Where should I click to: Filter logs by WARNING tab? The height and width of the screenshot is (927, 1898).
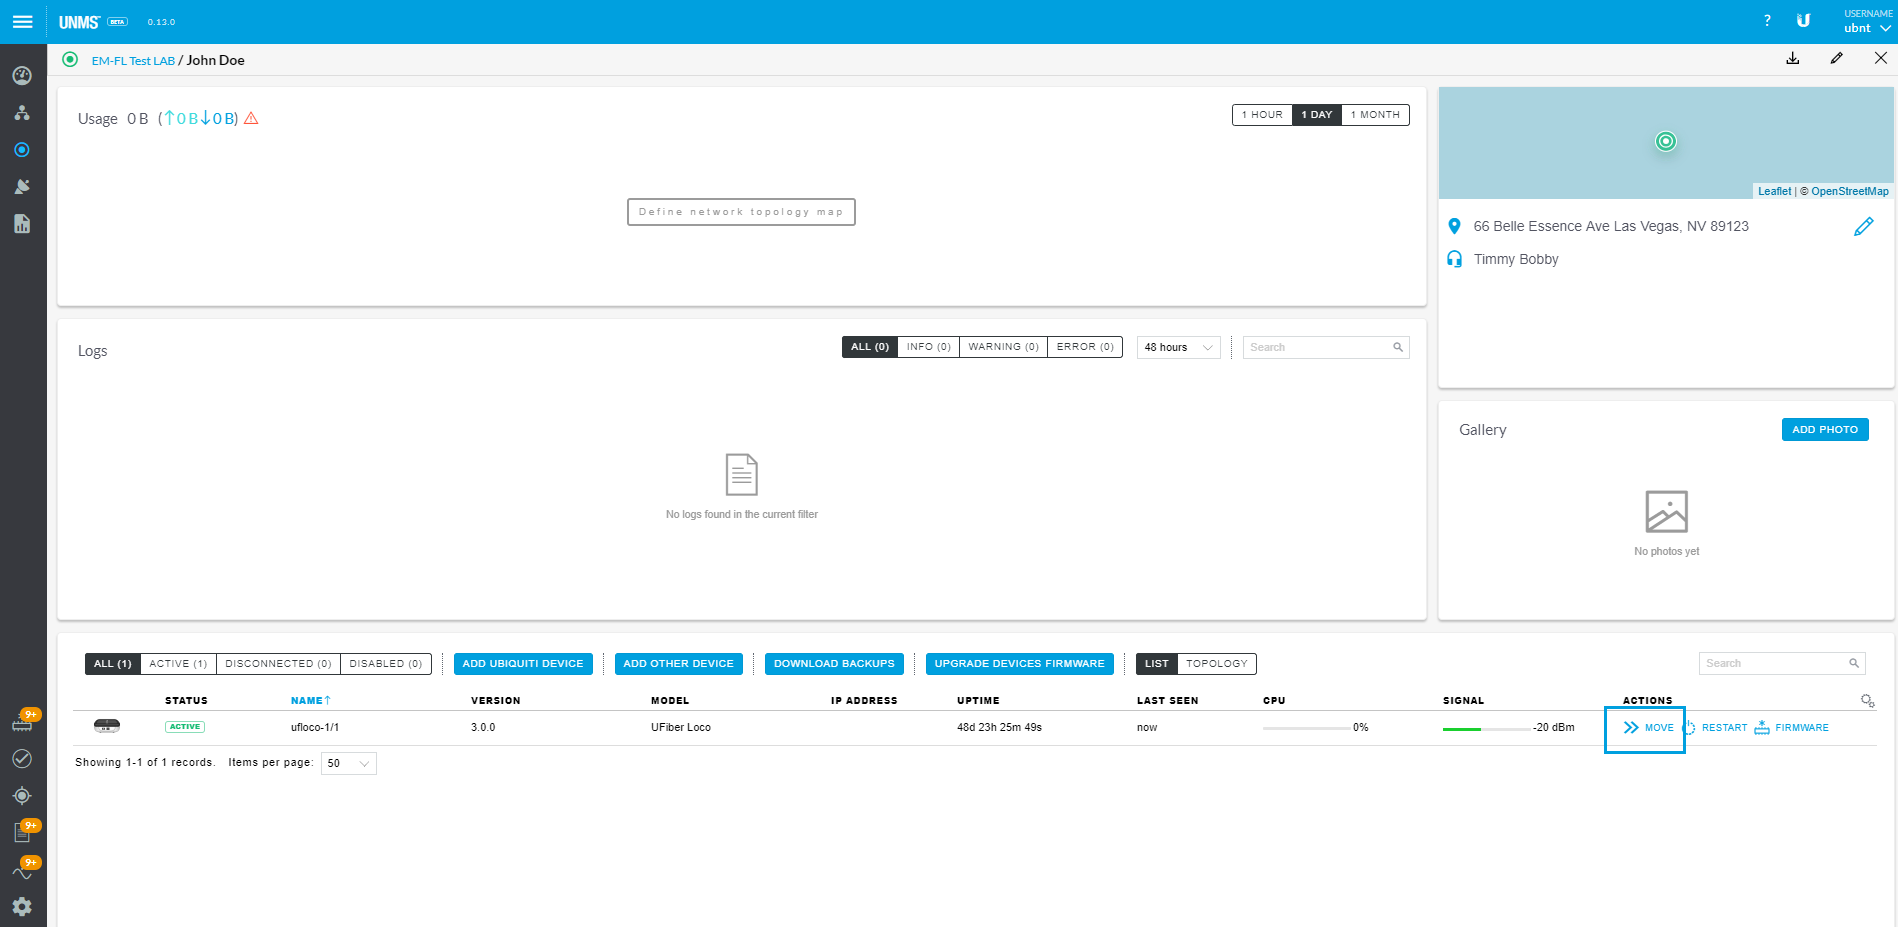(x=1003, y=347)
